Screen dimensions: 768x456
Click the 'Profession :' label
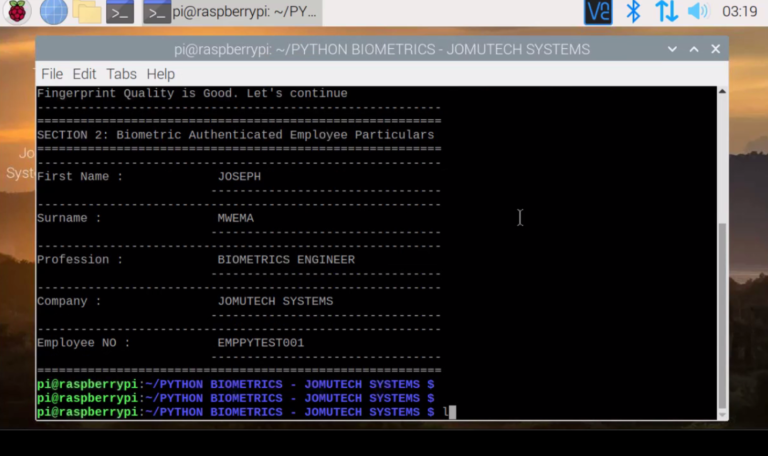(x=80, y=260)
